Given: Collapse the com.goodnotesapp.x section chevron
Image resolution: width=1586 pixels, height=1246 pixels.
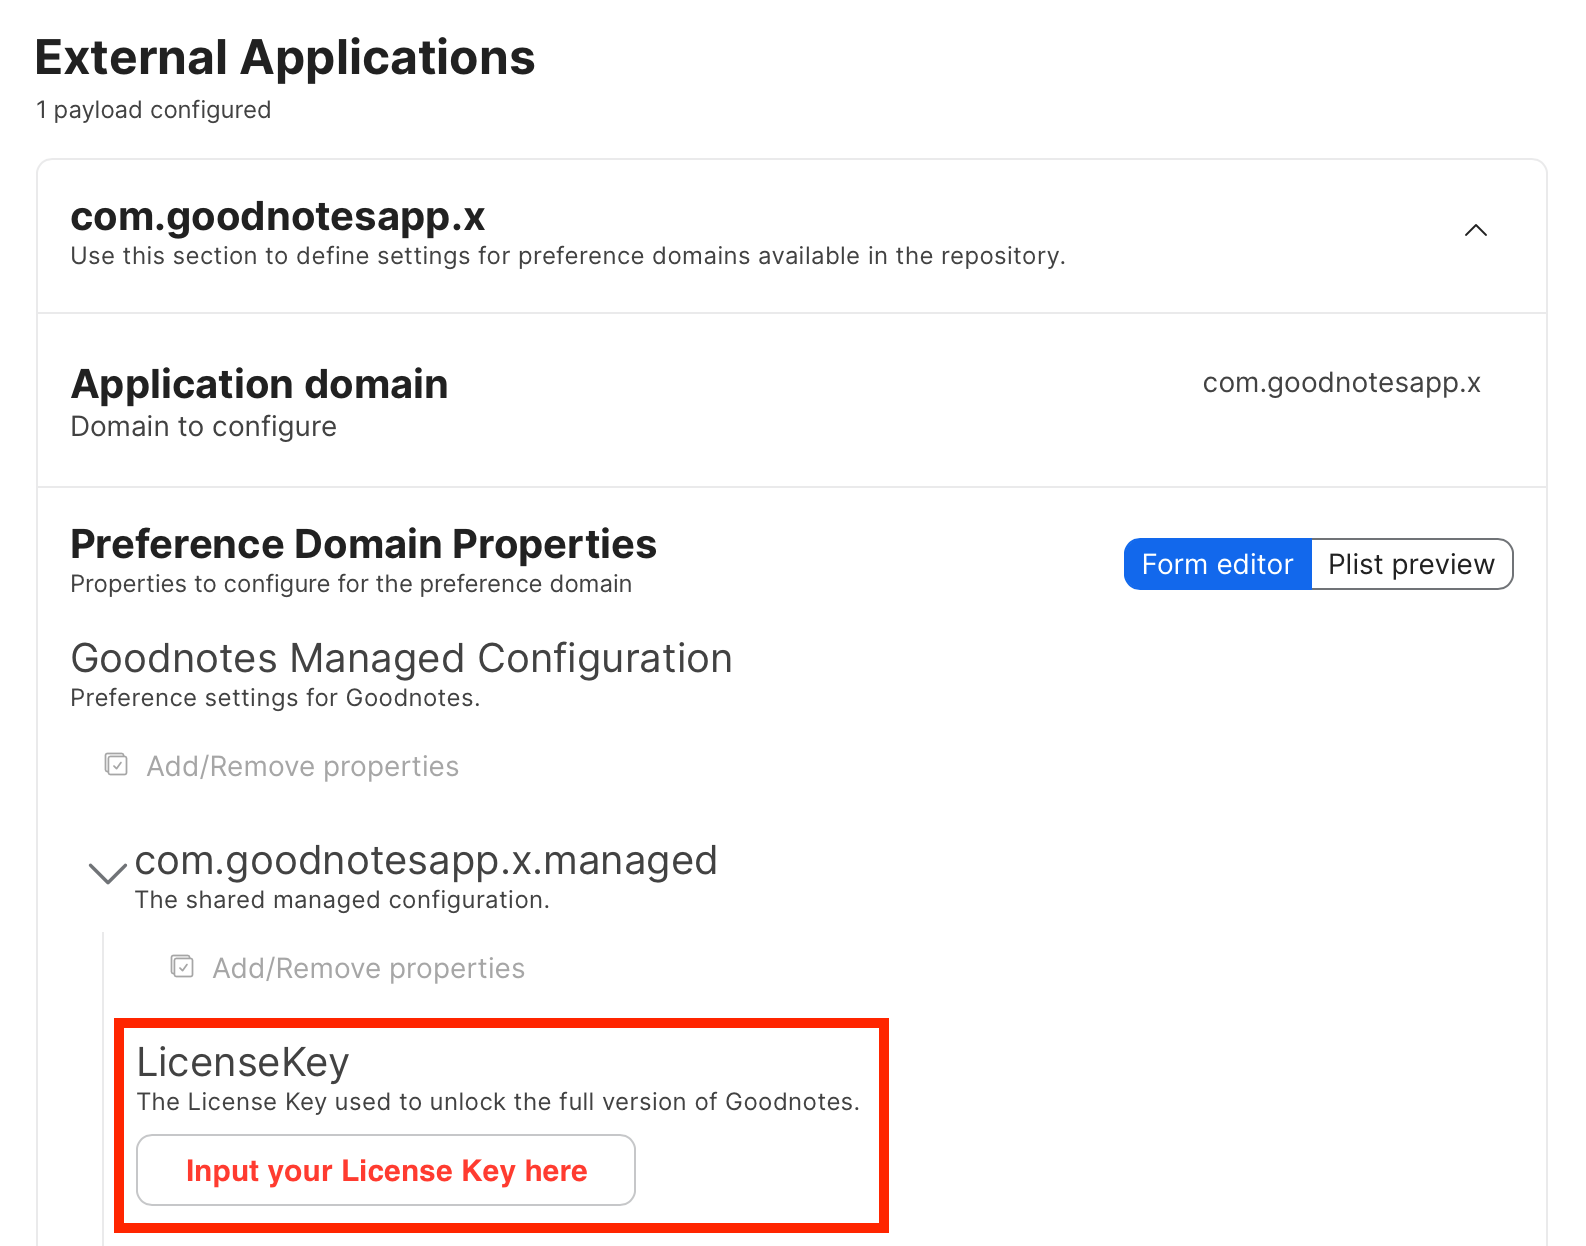Looking at the screenshot, I should click(1475, 231).
